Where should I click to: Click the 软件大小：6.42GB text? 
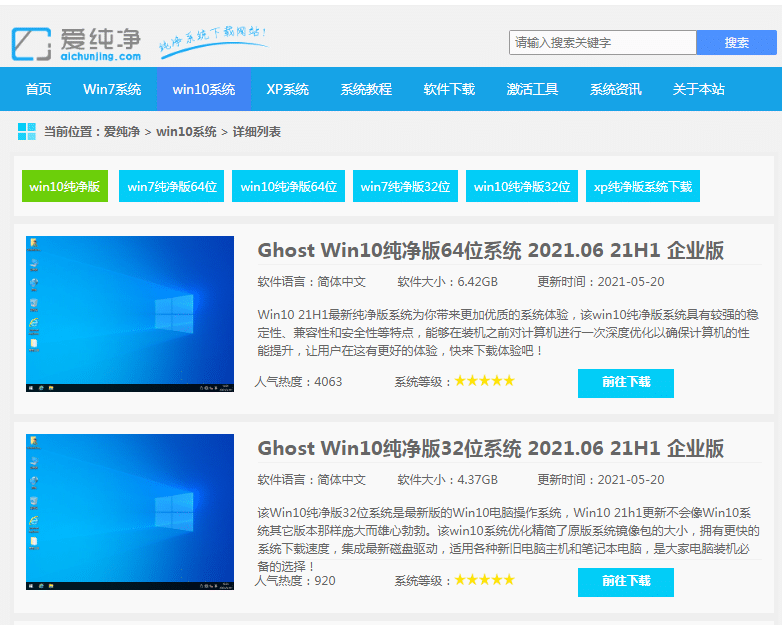click(447, 282)
